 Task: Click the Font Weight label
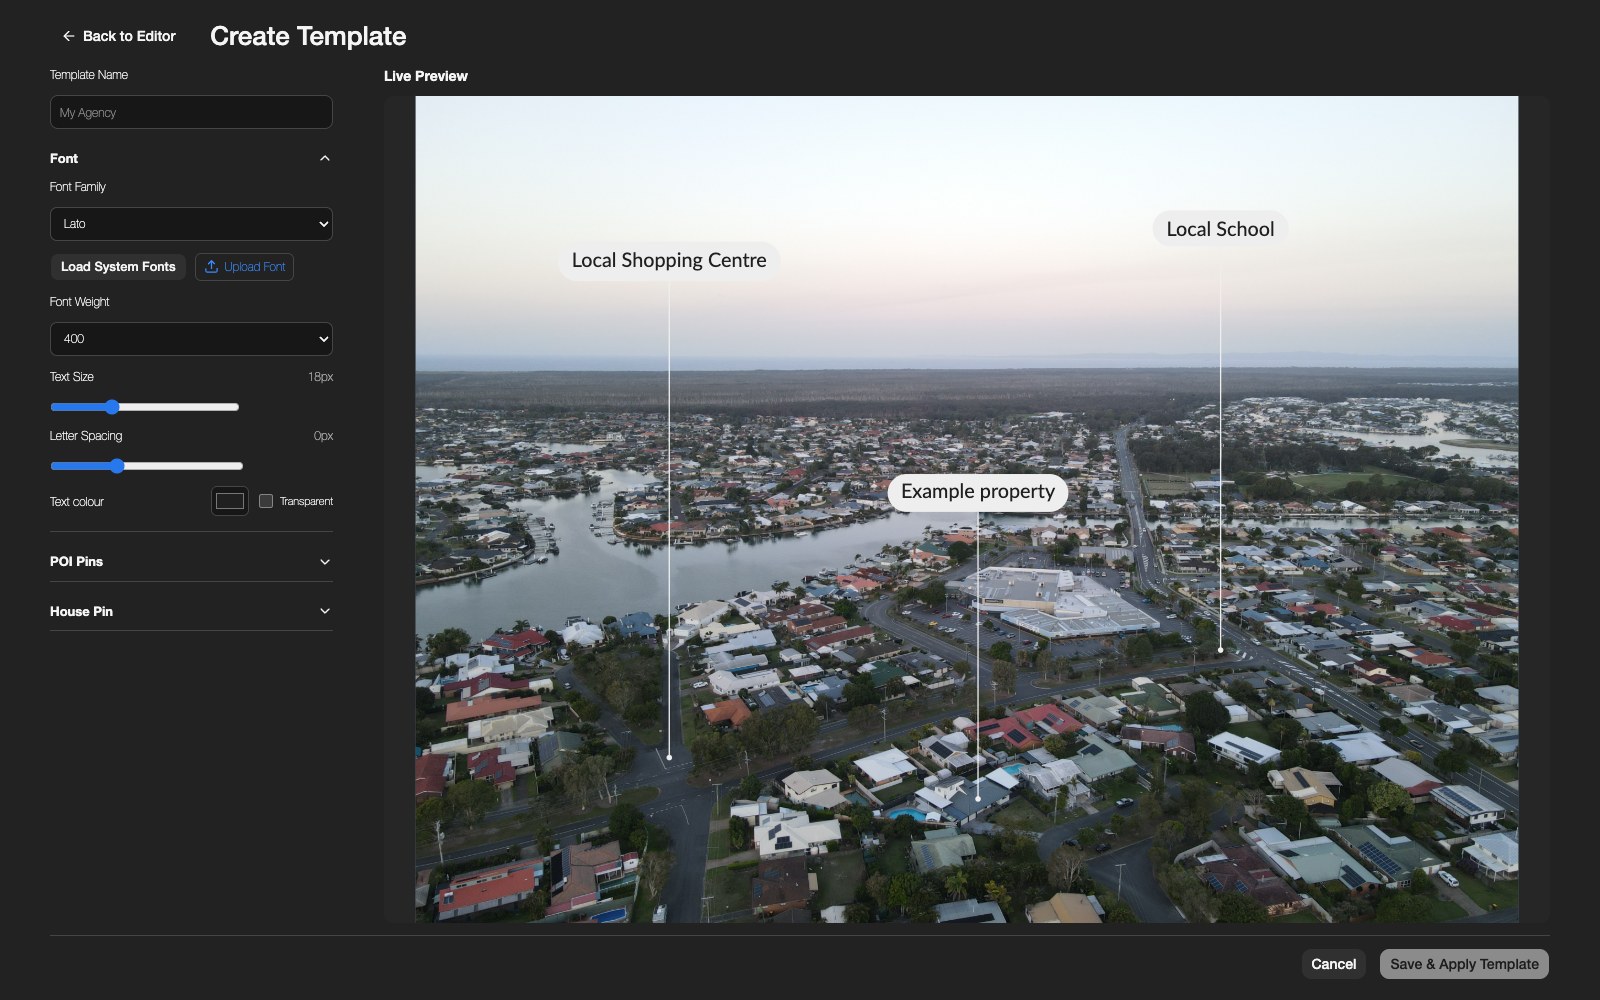pos(80,302)
